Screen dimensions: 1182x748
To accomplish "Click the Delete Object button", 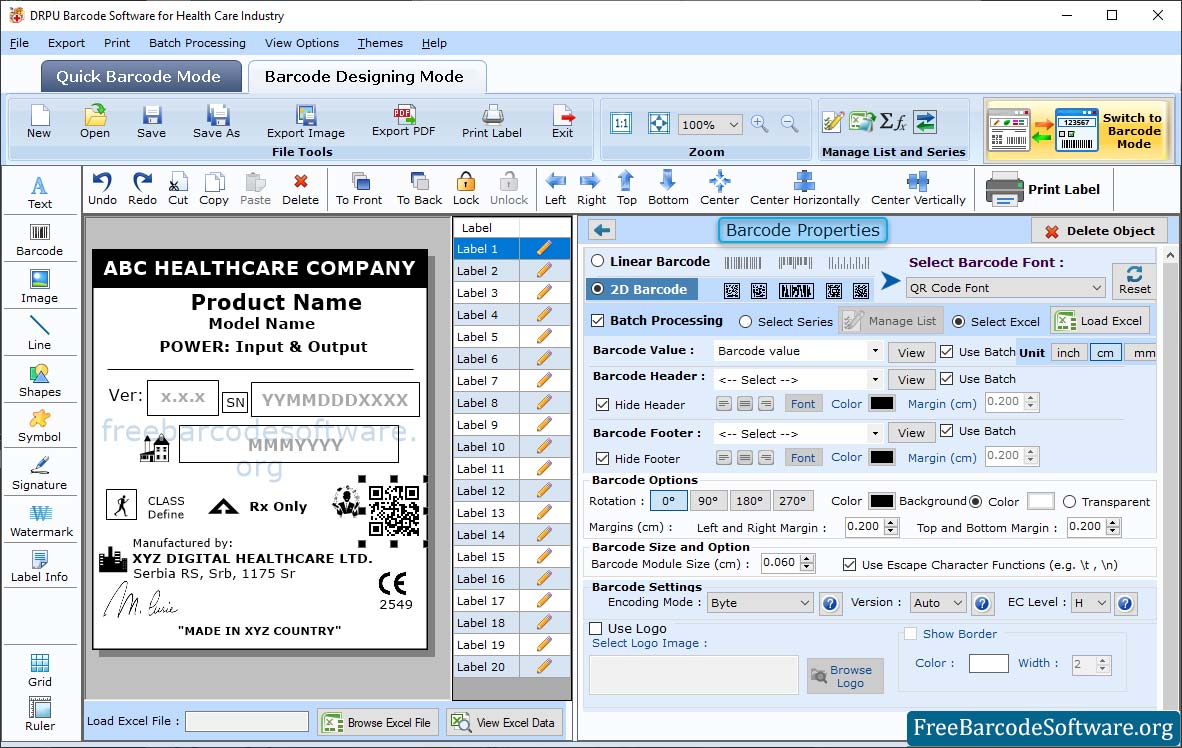I will pyautogui.click(x=1098, y=231).
